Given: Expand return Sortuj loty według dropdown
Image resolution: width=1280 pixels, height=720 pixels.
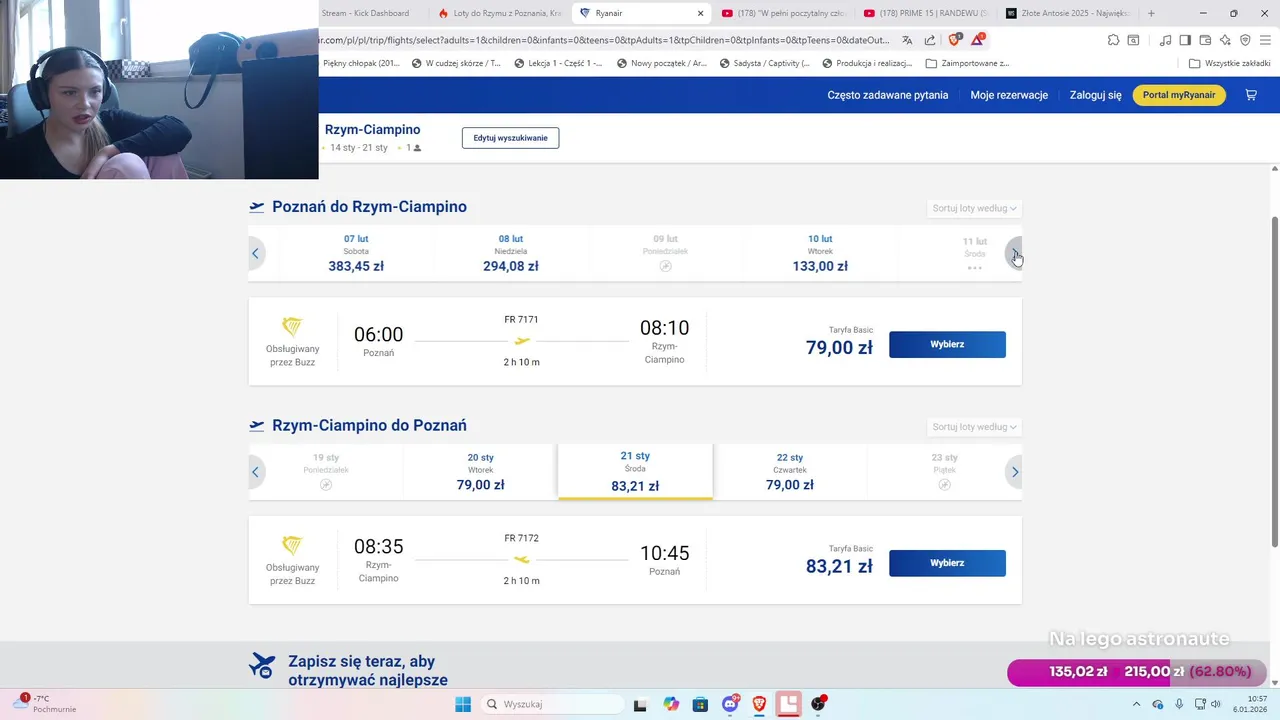Looking at the screenshot, I should 975,427.
